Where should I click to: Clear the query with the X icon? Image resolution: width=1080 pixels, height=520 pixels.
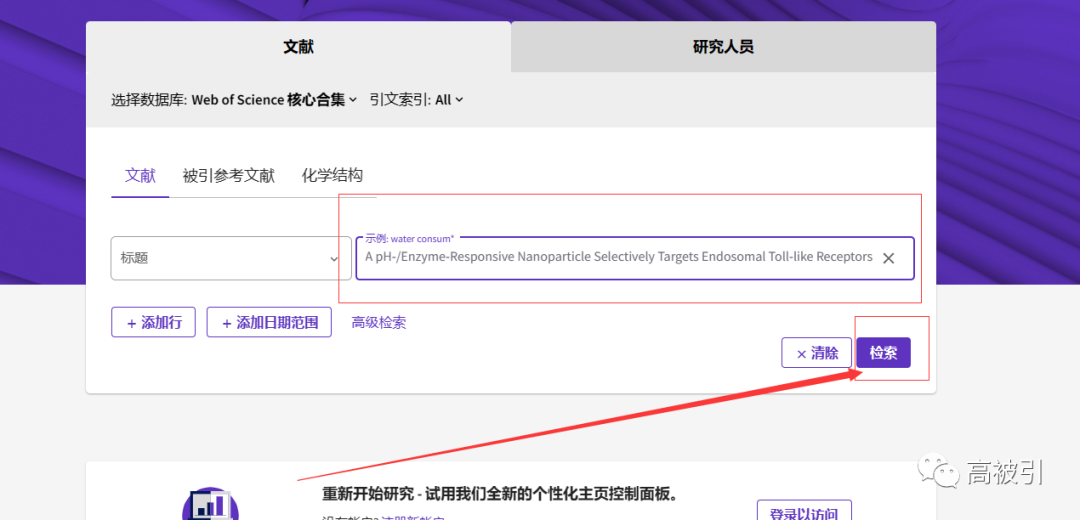(889, 258)
